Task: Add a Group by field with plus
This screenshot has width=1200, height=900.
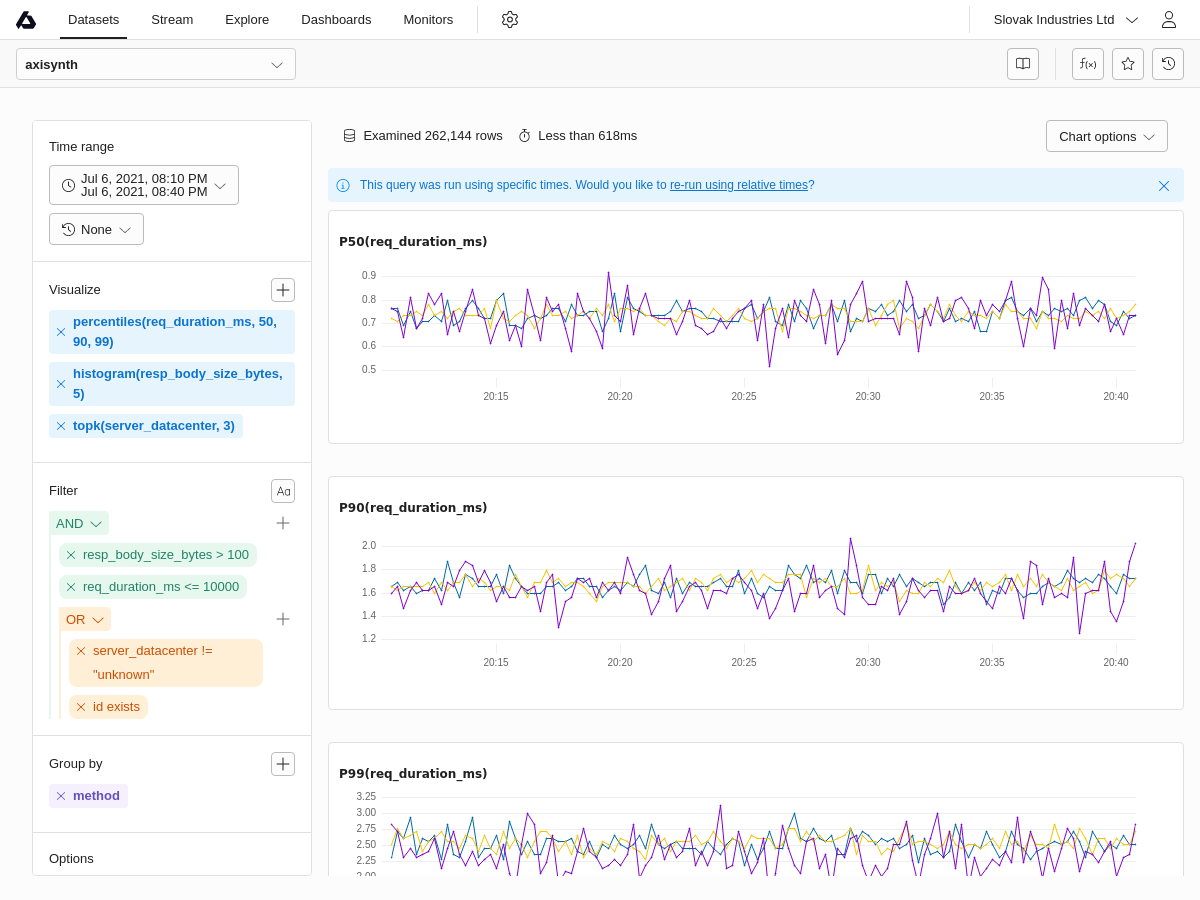Action: (x=283, y=764)
